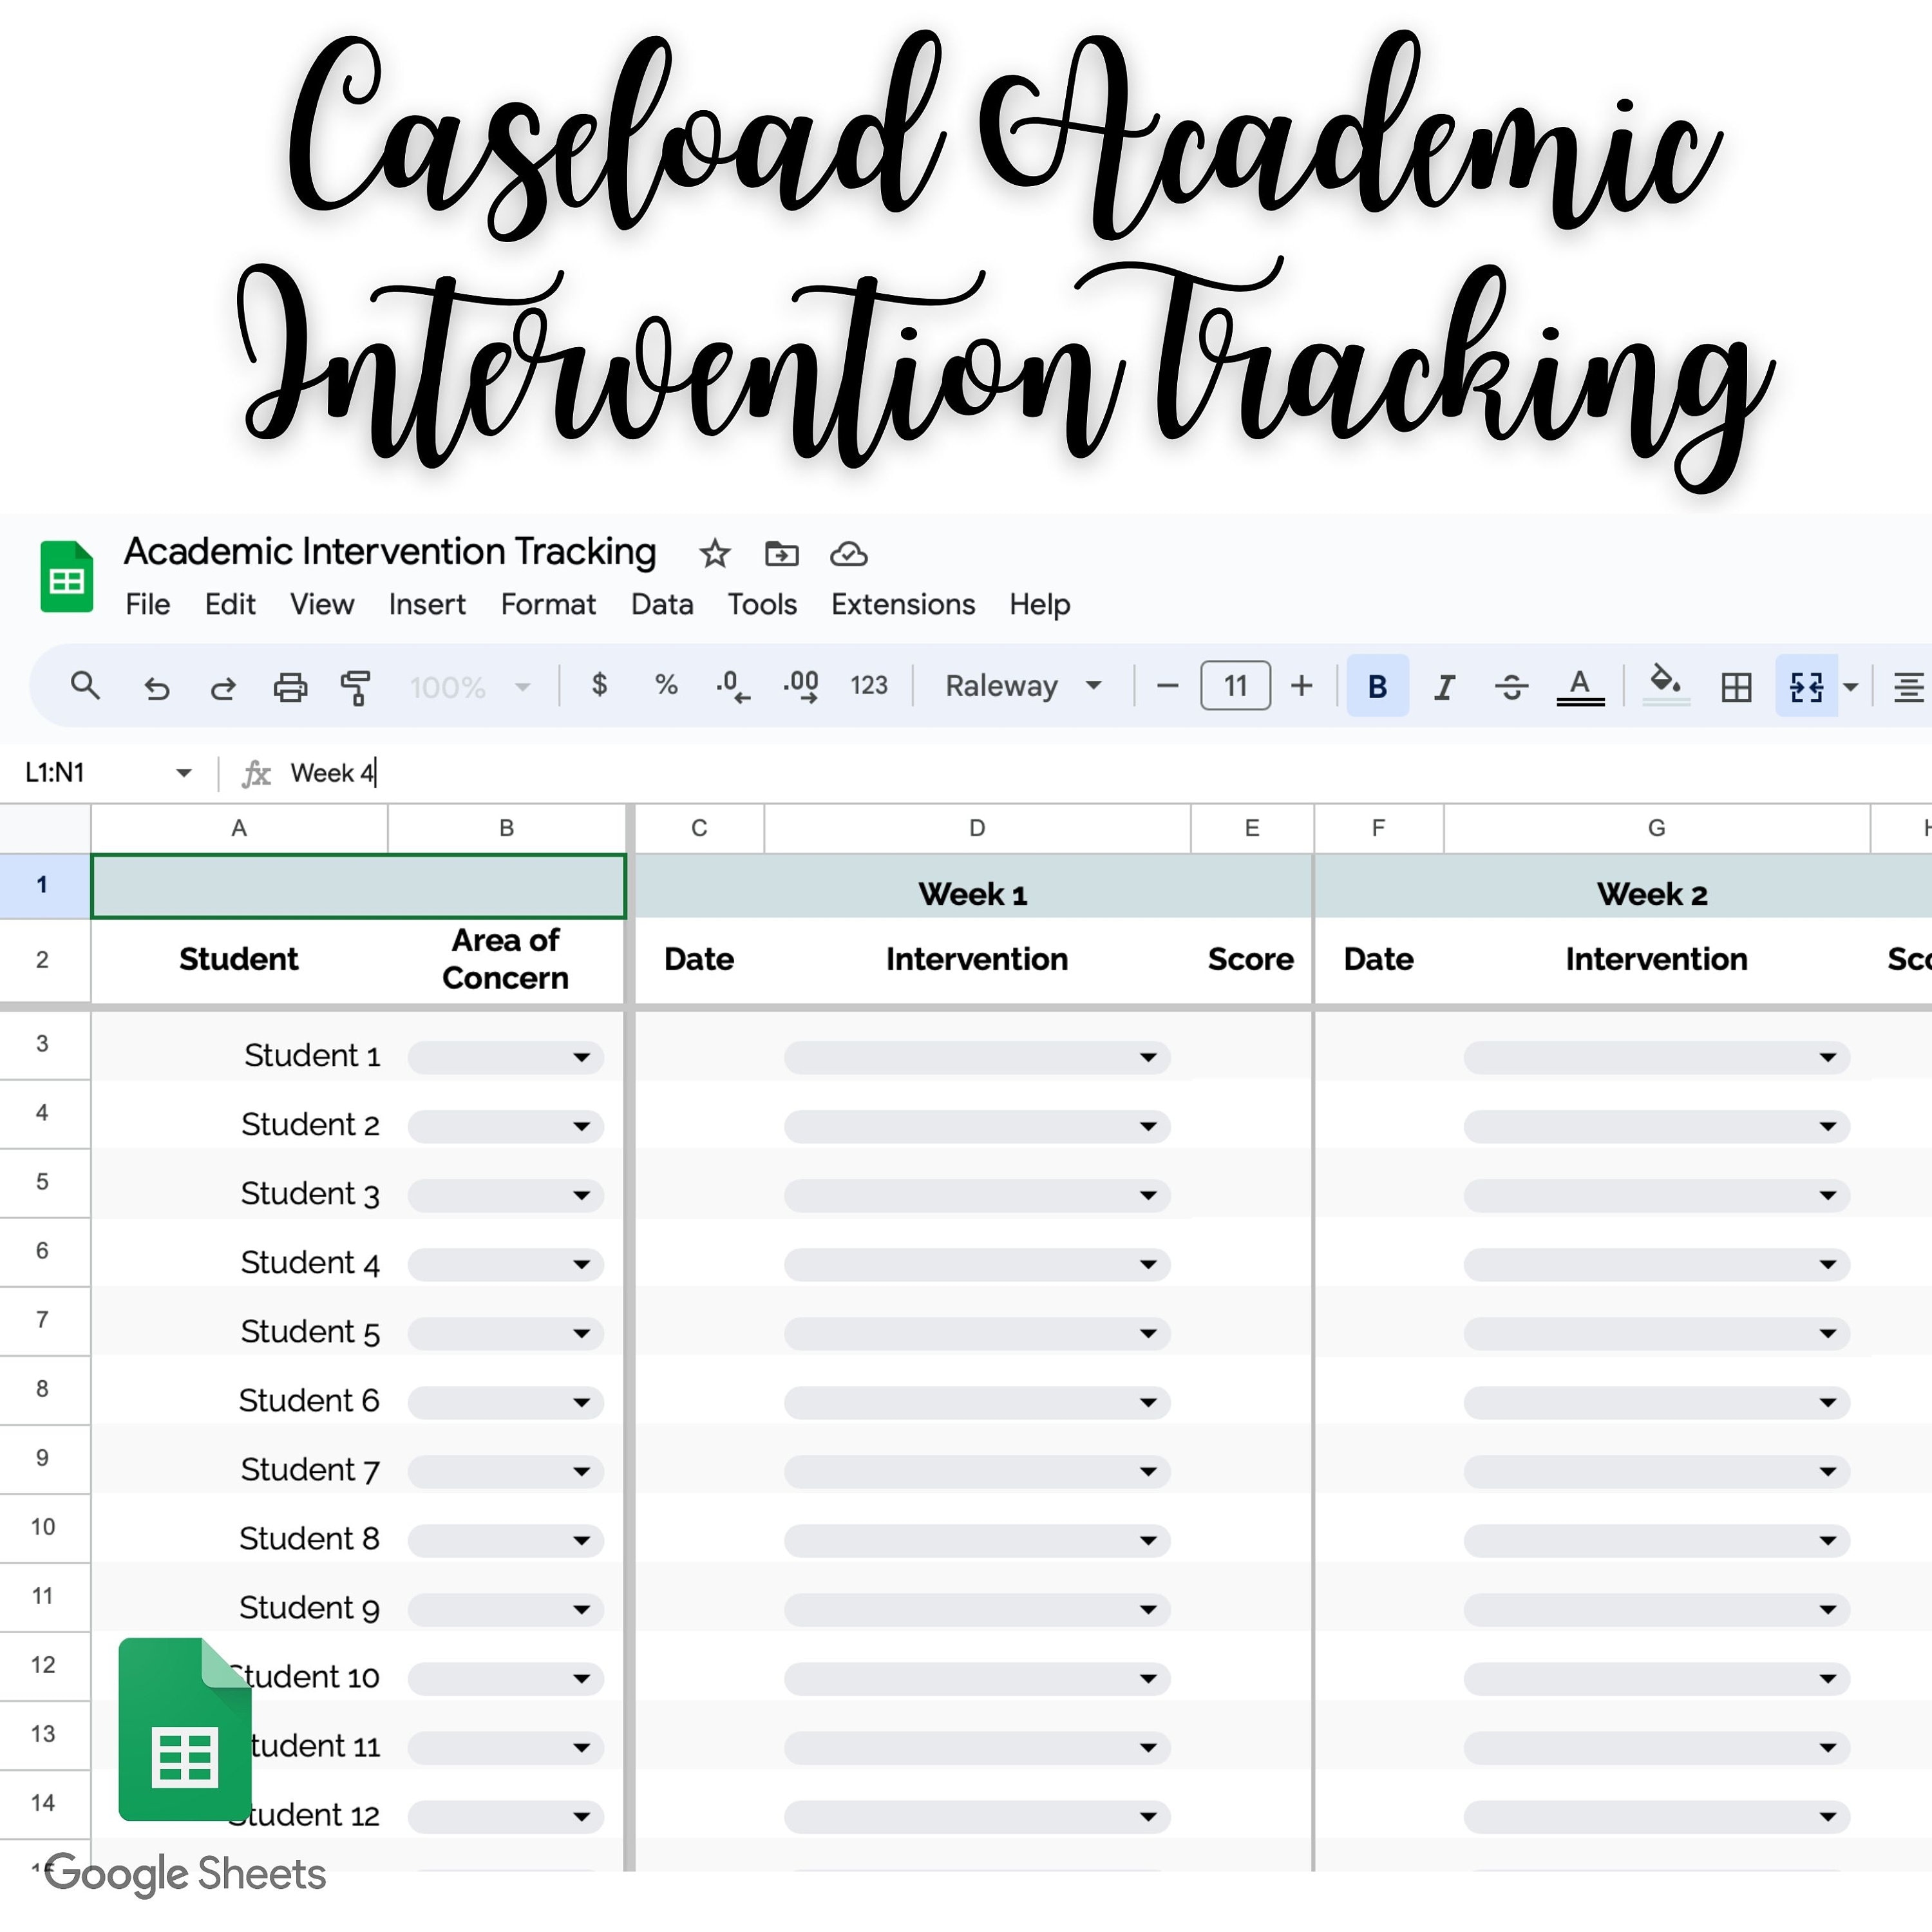The width and height of the screenshot is (1932, 1932).
Task: Open the text color picker
Action: point(1579,686)
